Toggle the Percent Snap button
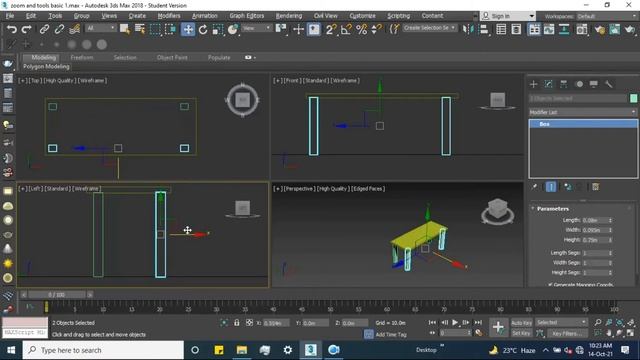640x360 pixels. (x=361, y=29)
